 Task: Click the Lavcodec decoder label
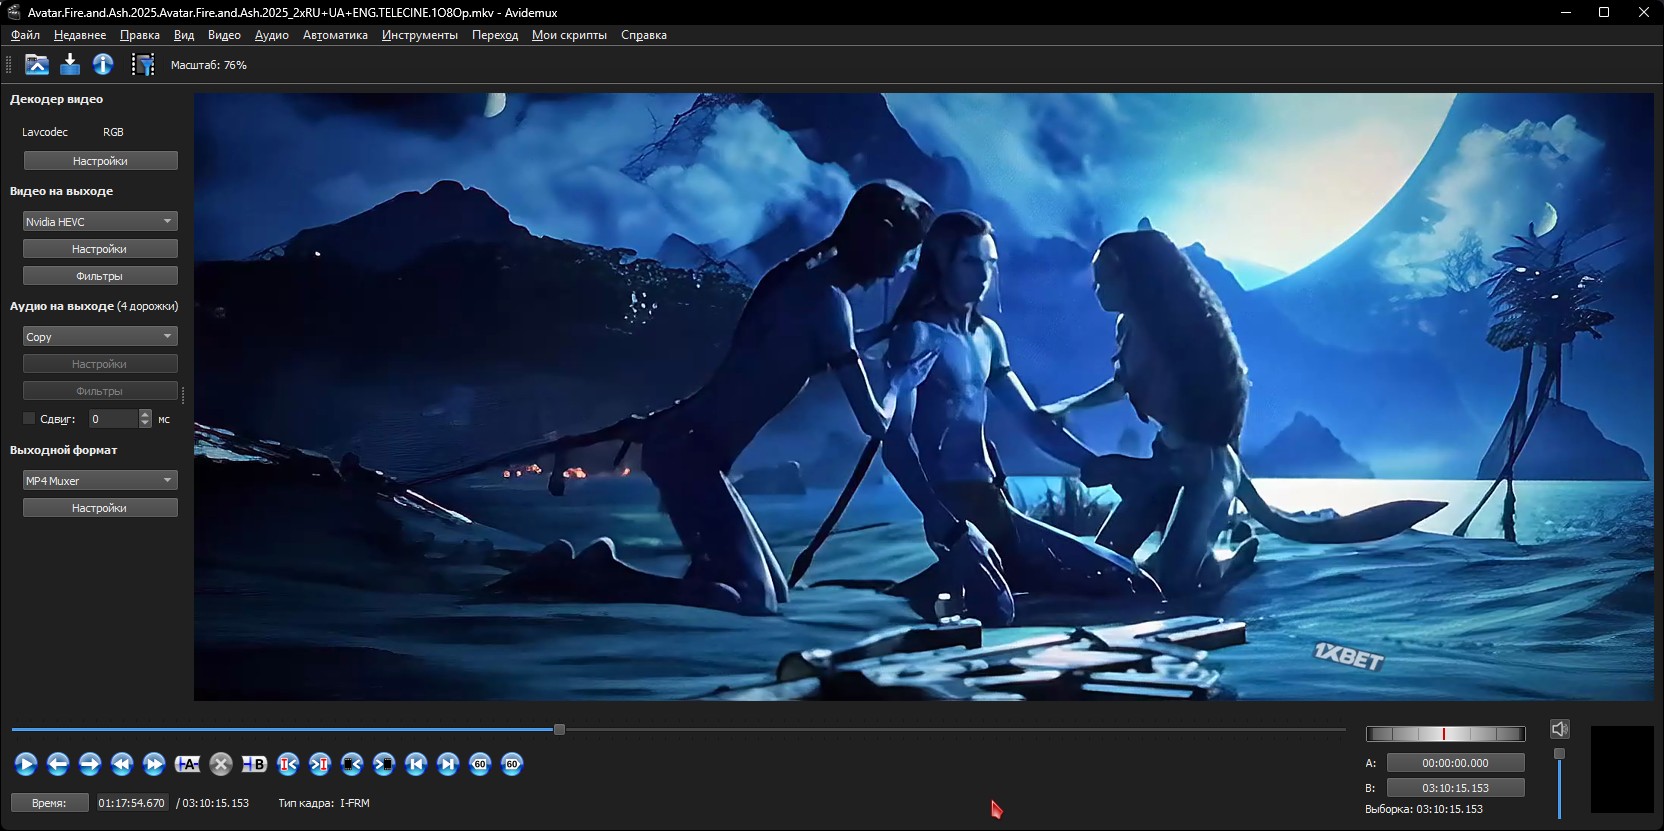(45, 132)
